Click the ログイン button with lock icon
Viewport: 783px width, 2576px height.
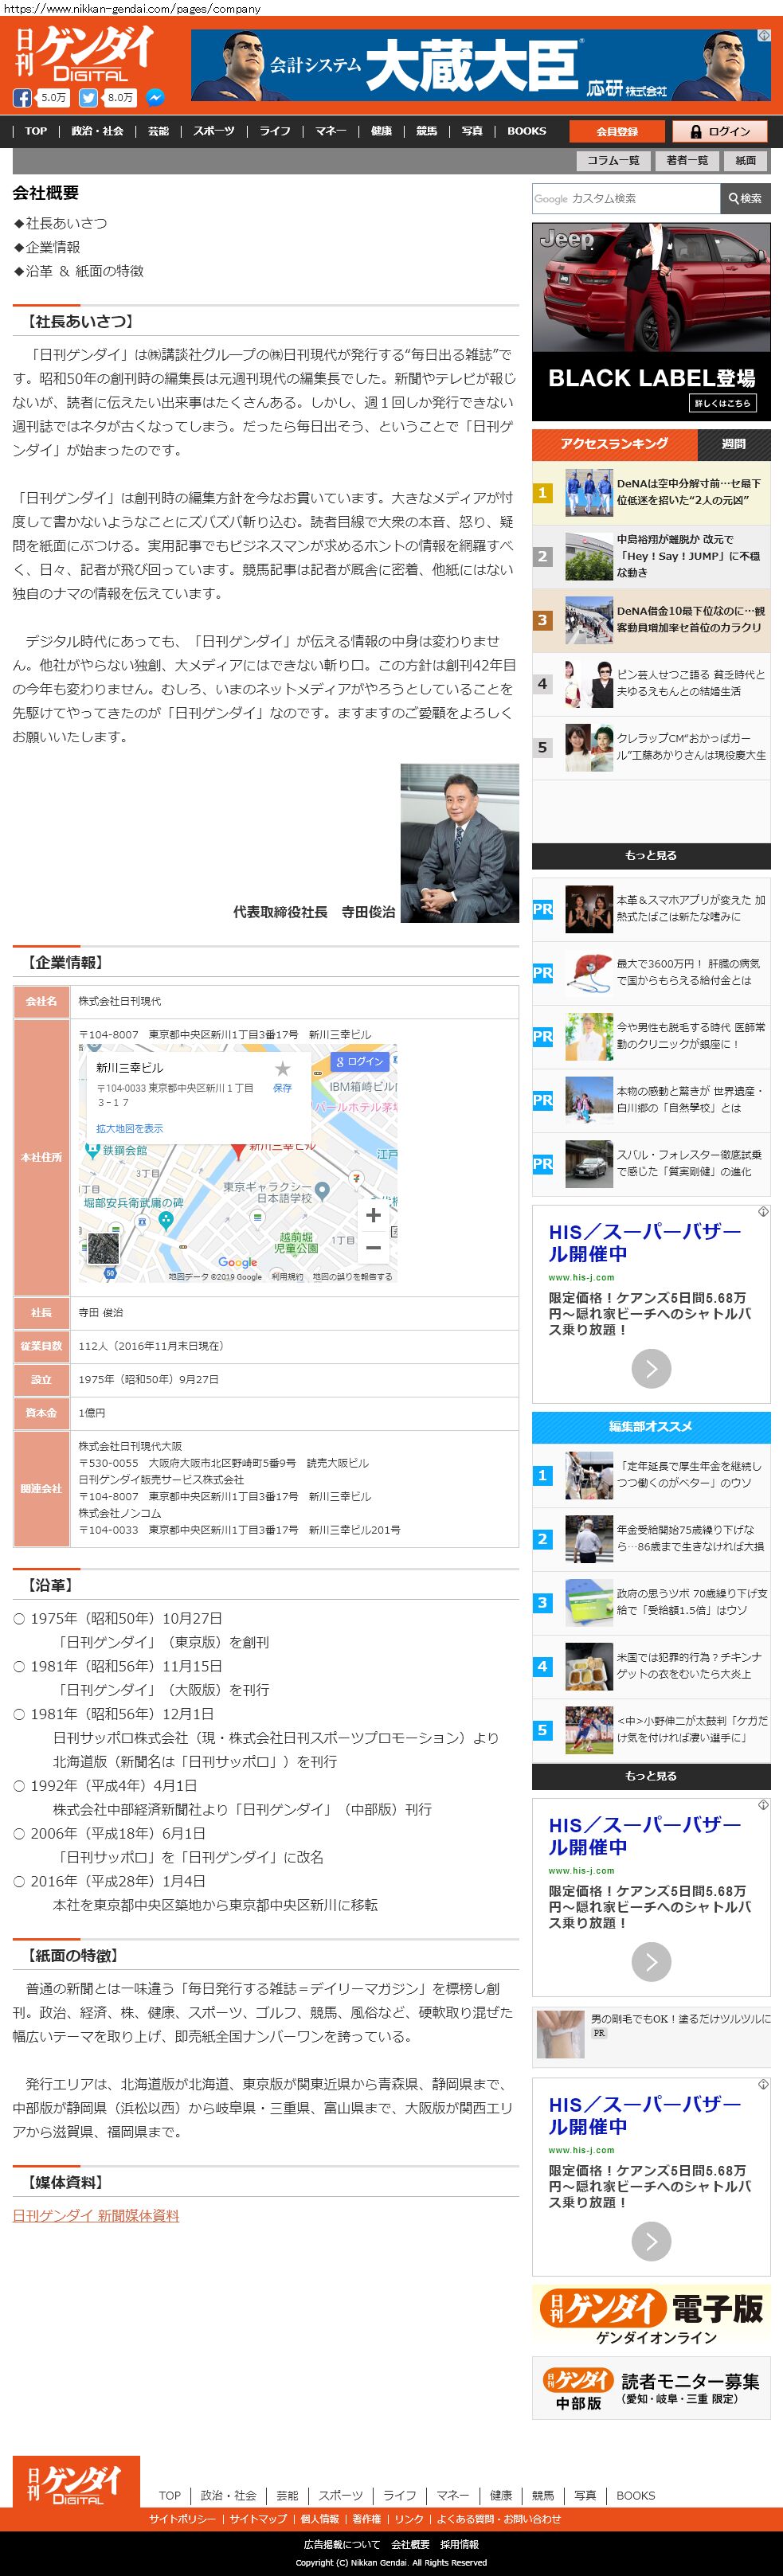(718, 131)
